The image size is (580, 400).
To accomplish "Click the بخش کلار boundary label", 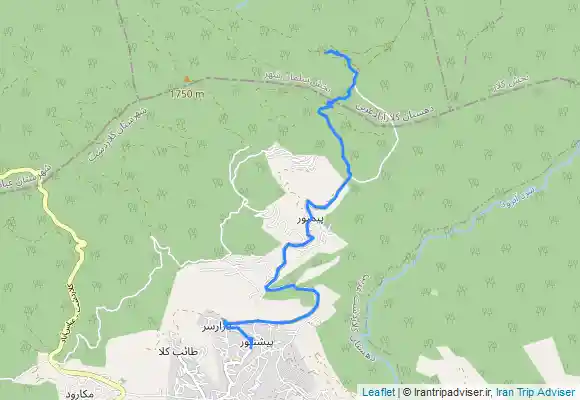I will (509, 84).
